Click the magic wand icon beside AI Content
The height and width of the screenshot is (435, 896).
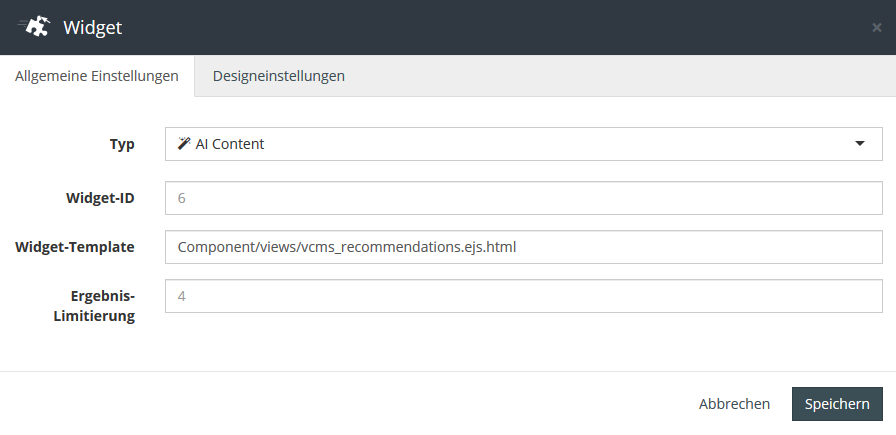point(184,144)
